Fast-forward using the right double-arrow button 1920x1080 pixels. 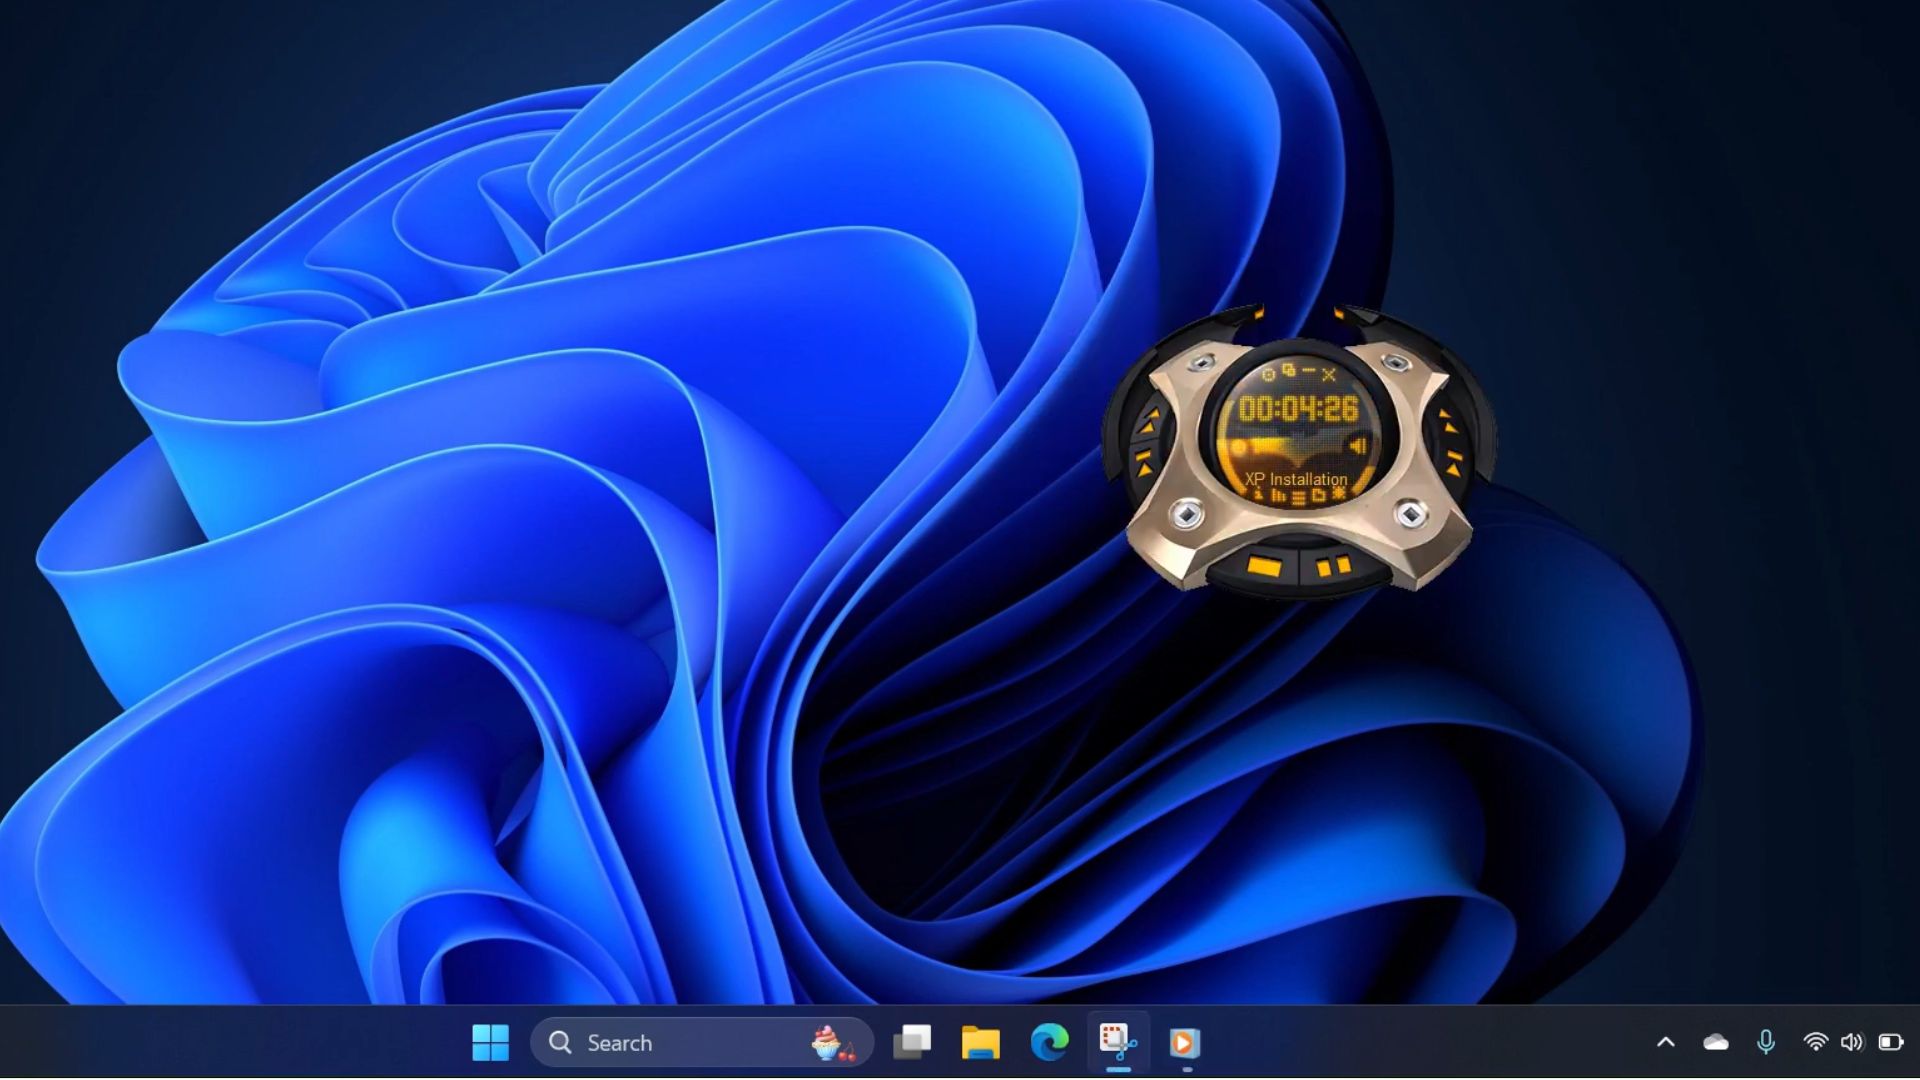1448,420
